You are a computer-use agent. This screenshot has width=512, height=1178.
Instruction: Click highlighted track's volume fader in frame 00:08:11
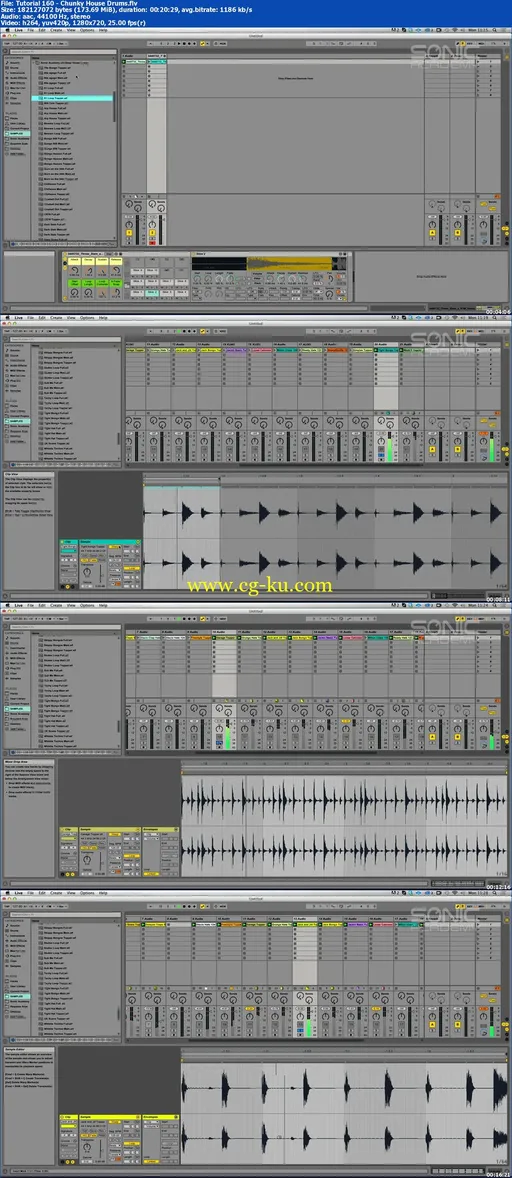point(389,448)
